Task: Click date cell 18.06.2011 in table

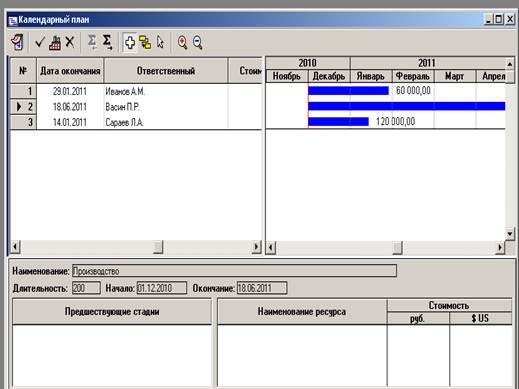Action: pos(70,107)
